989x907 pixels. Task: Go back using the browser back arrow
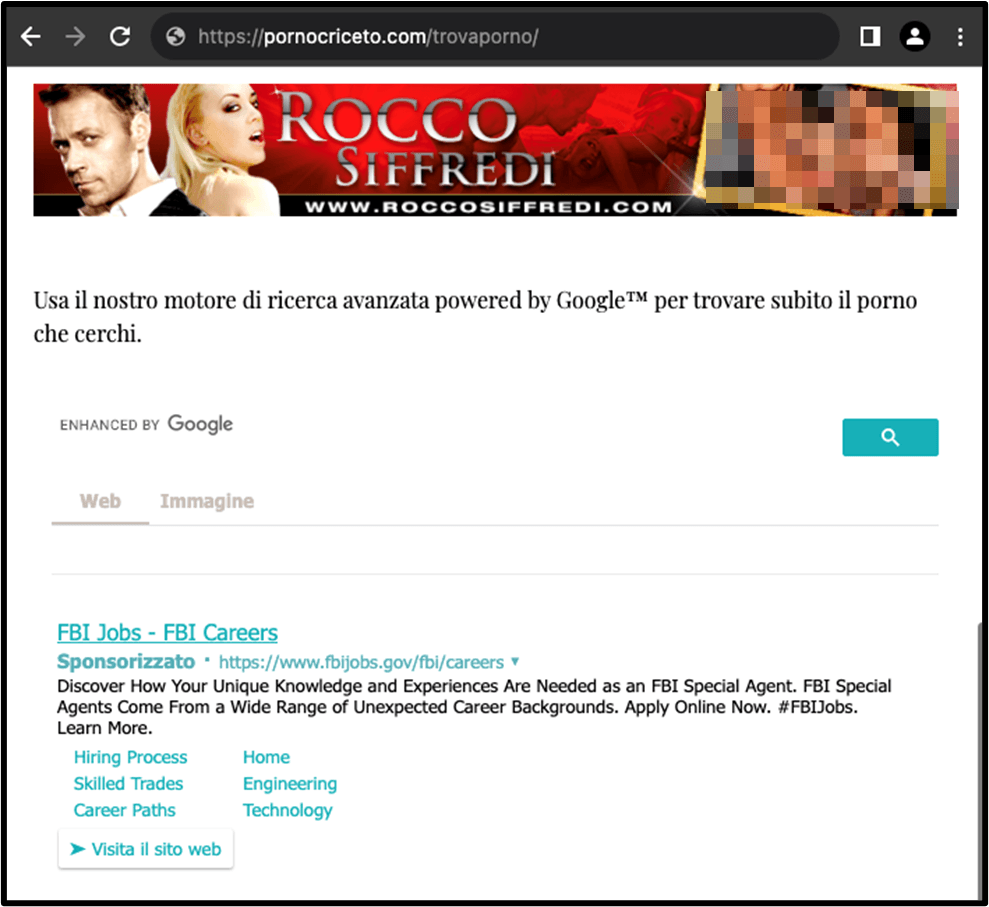click(30, 37)
